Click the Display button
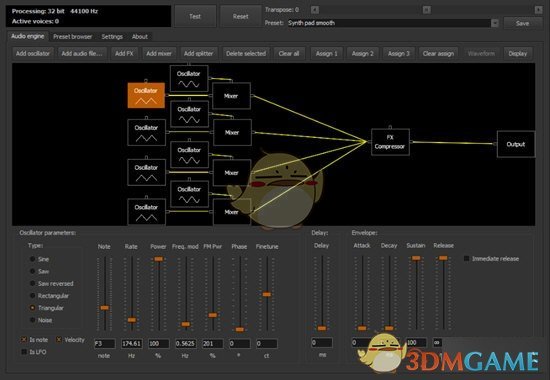Viewport: 550px width, 380px height. coord(518,53)
